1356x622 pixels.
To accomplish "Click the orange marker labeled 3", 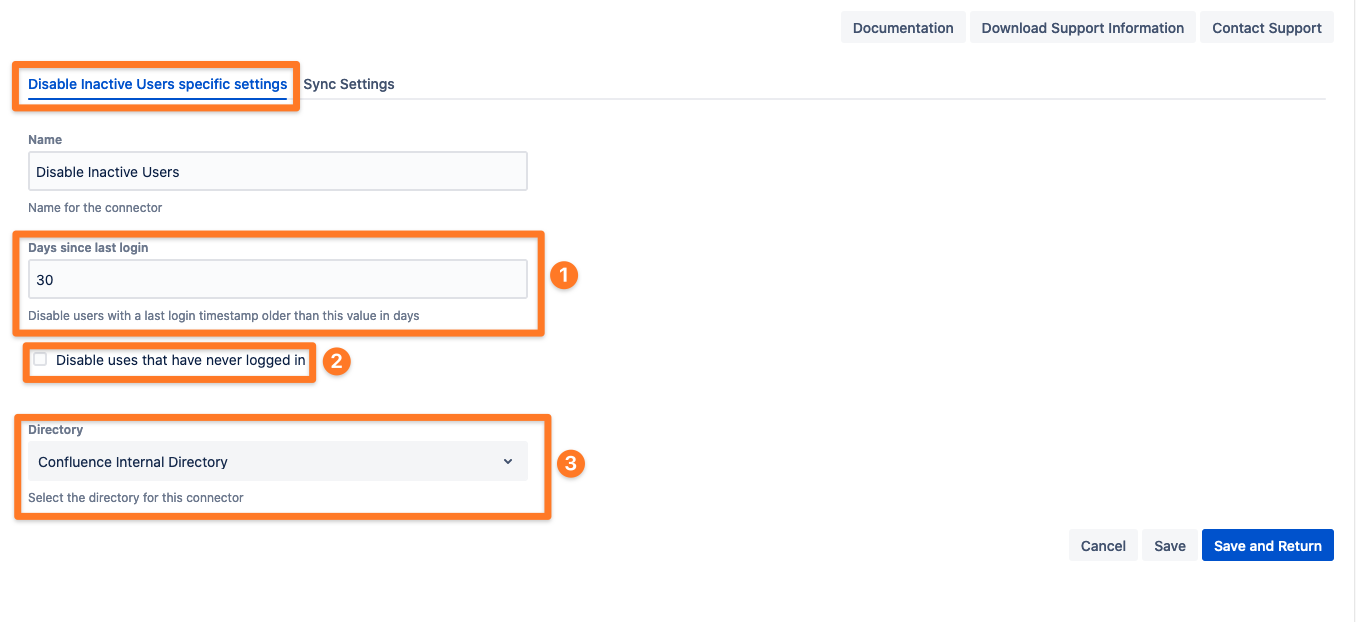I will pyautogui.click(x=570, y=463).
